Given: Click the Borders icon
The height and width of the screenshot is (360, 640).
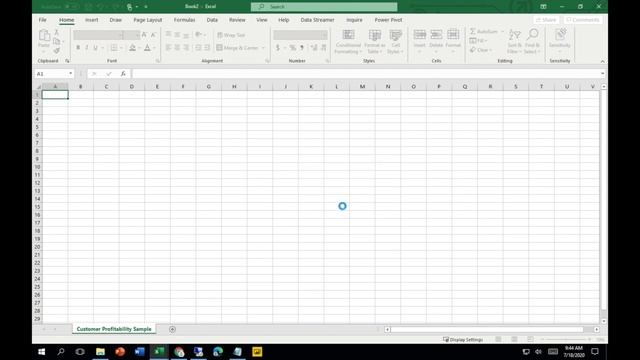Looking at the screenshot, I should point(114,48).
